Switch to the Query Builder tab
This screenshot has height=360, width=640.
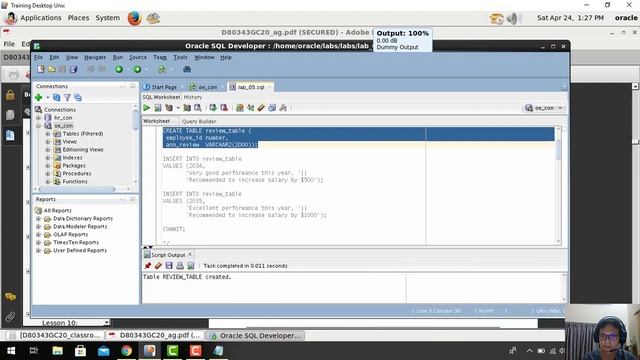click(199, 121)
